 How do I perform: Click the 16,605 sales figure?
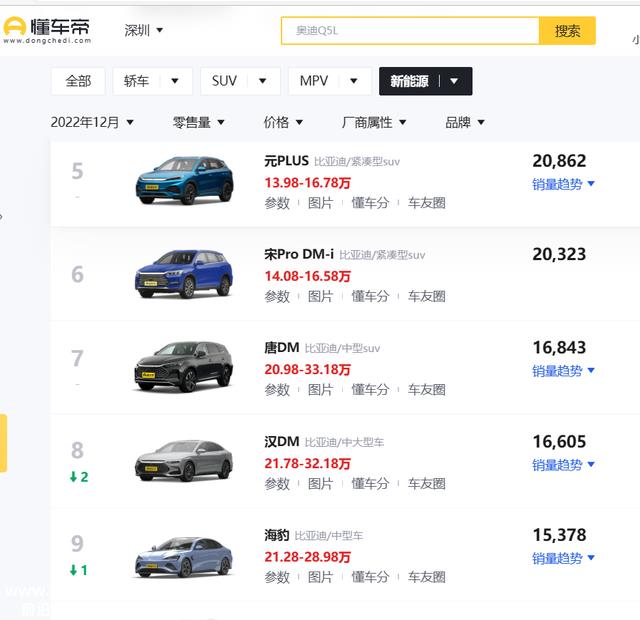[559, 442]
